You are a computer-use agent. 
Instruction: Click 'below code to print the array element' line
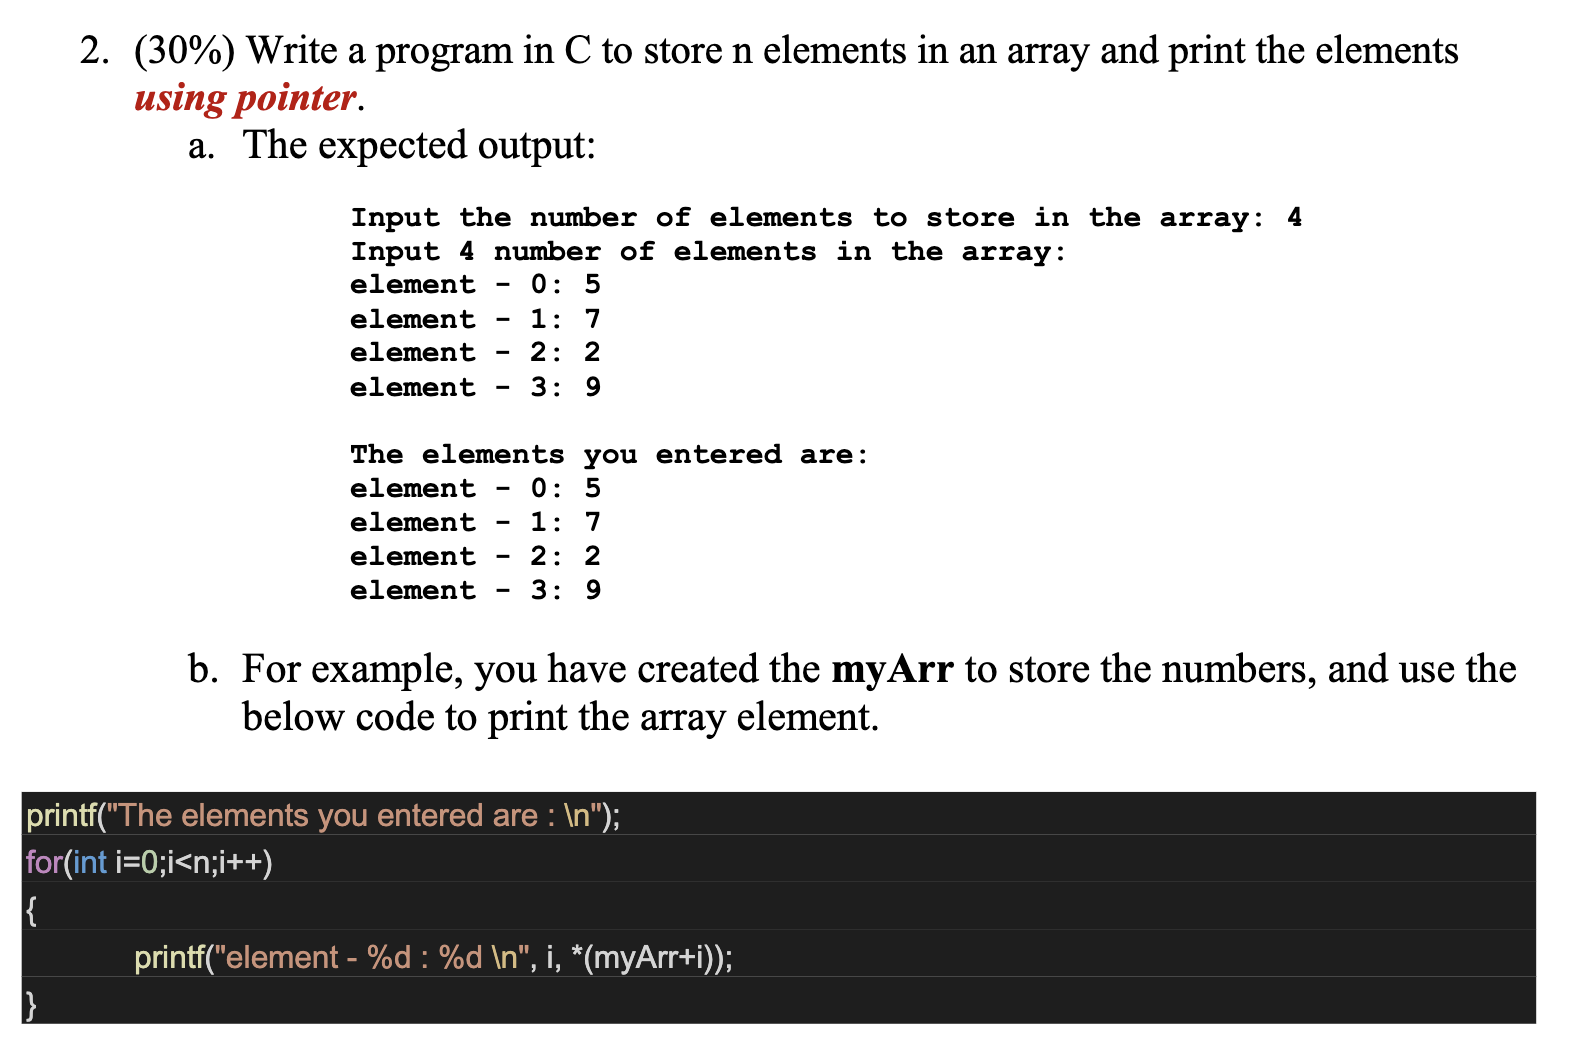coord(560,718)
